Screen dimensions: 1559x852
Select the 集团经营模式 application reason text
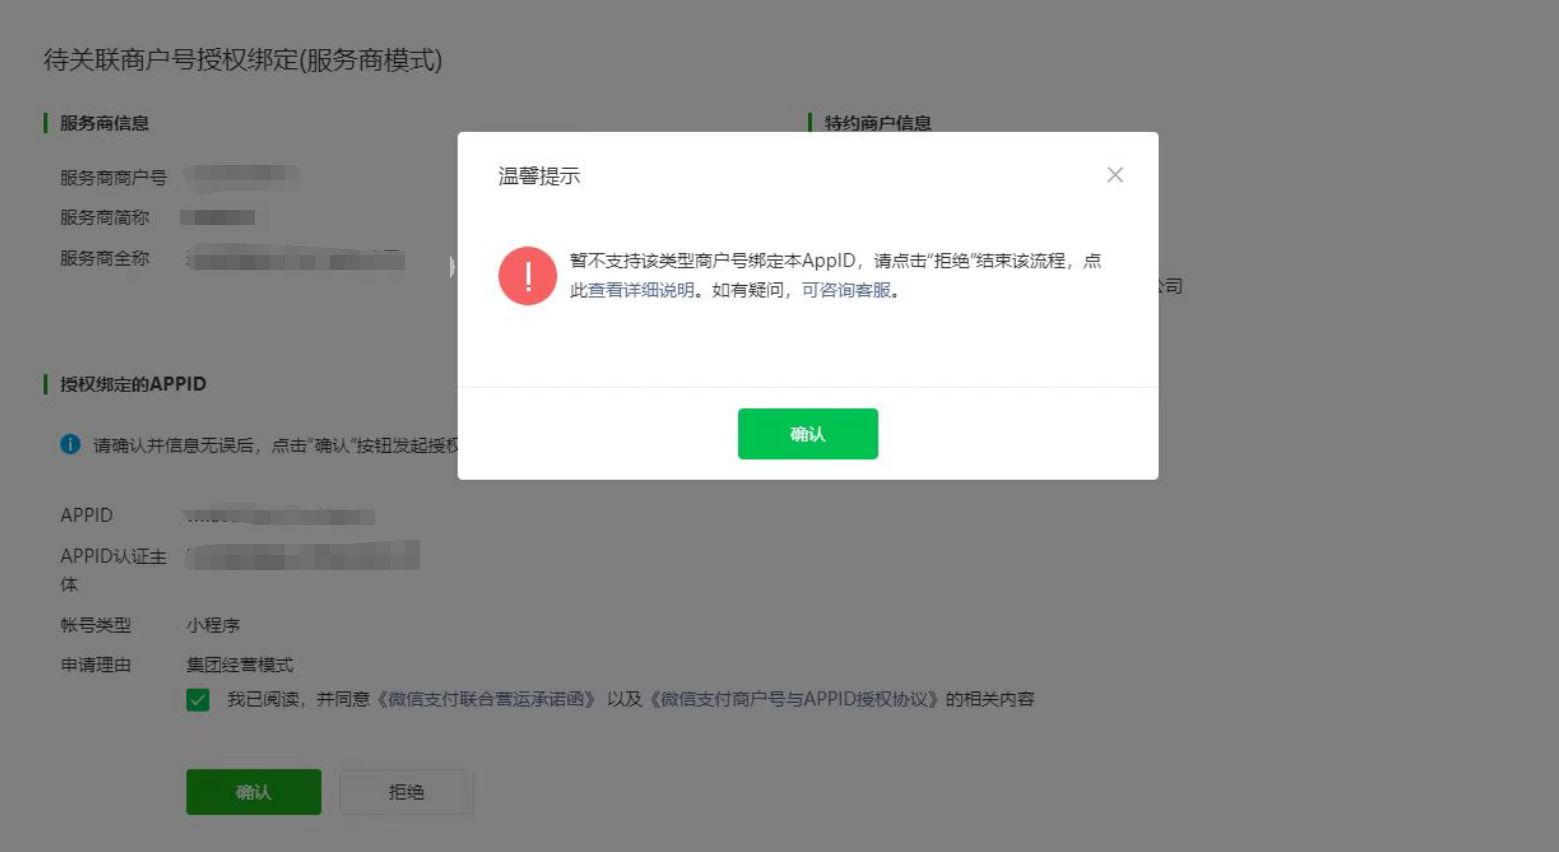(x=240, y=665)
